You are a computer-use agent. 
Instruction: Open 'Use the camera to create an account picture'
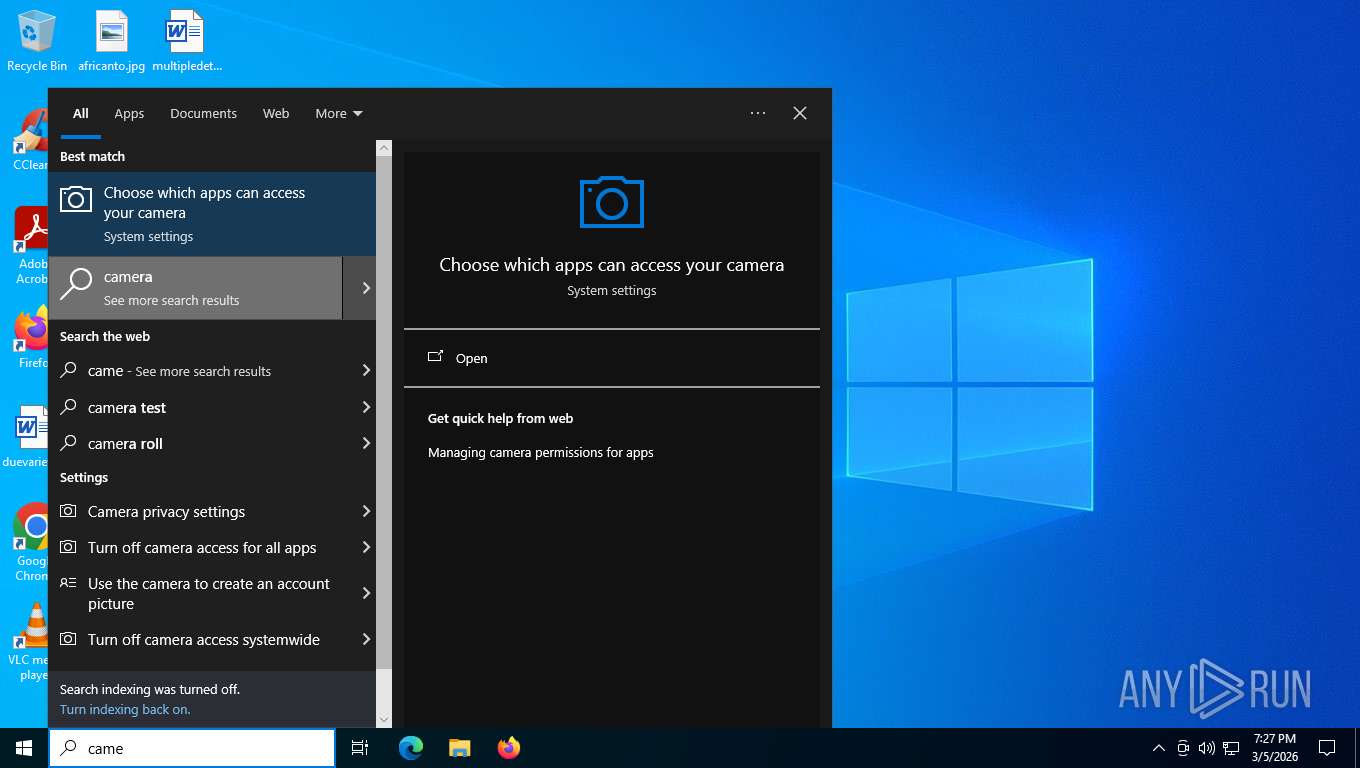(x=200, y=594)
